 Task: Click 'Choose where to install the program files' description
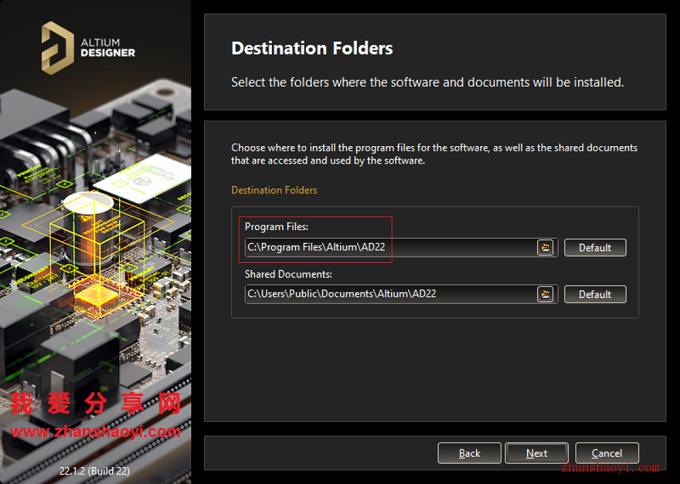[434, 154]
